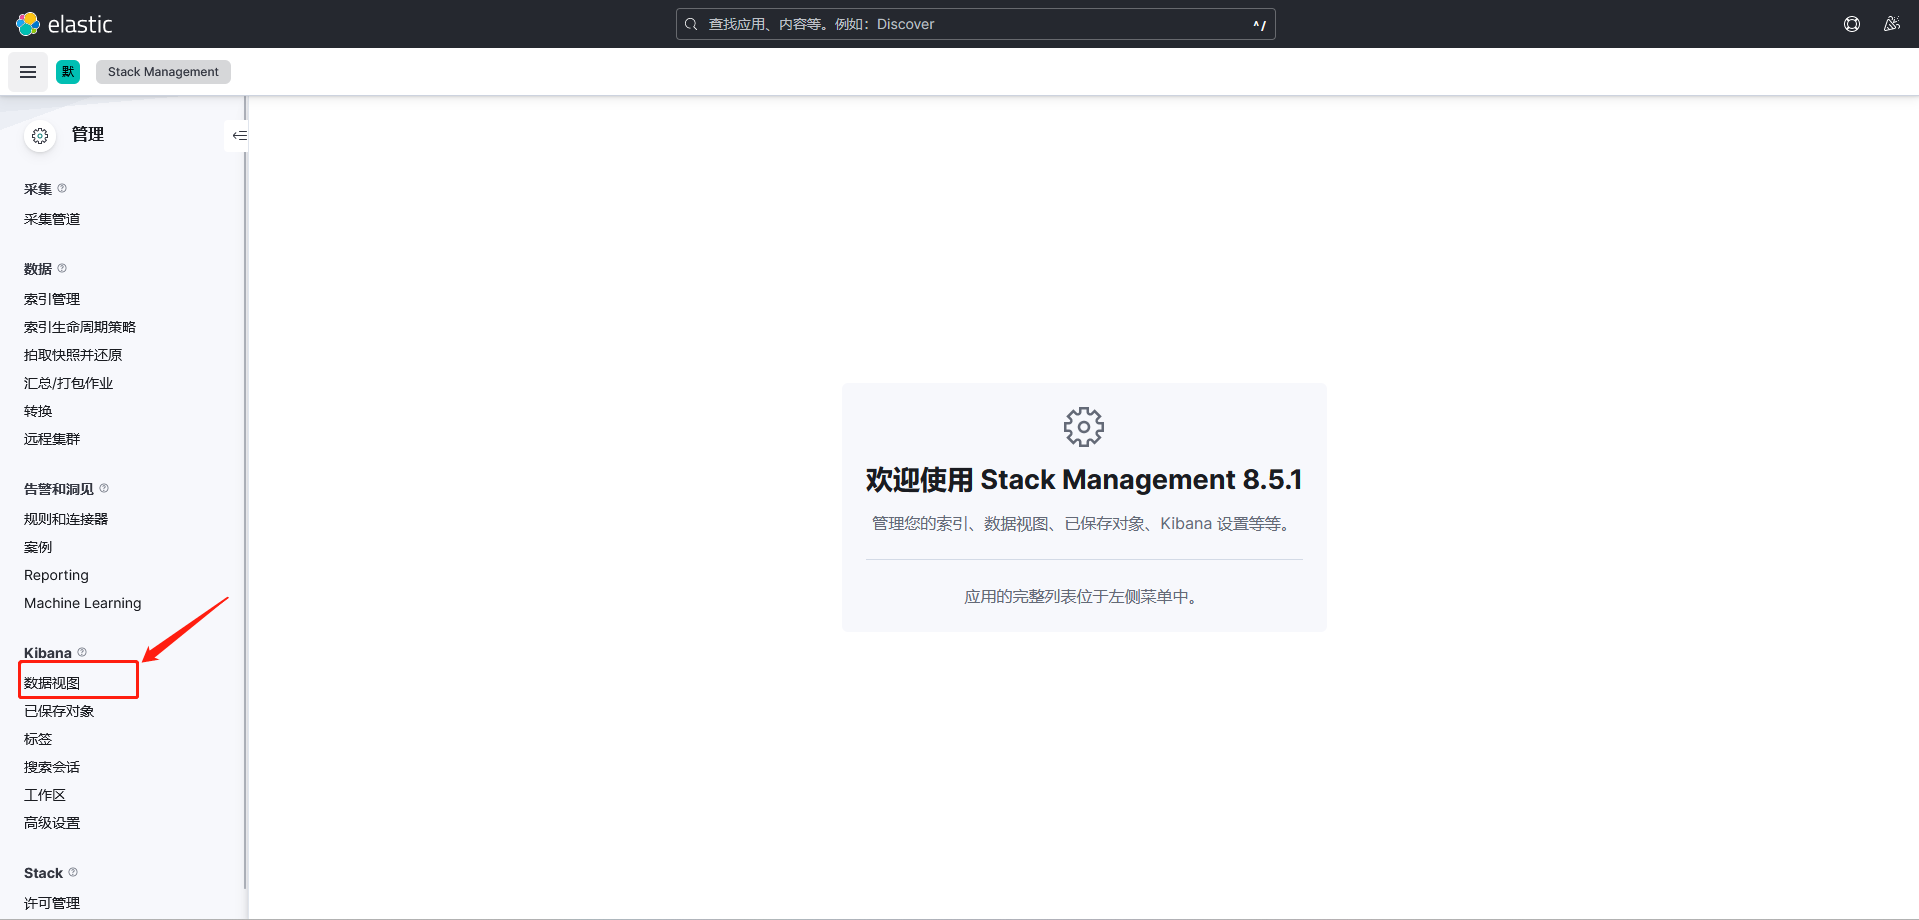1919x920 pixels.
Task: Open the help menu icon
Action: [x=1852, y=24]
